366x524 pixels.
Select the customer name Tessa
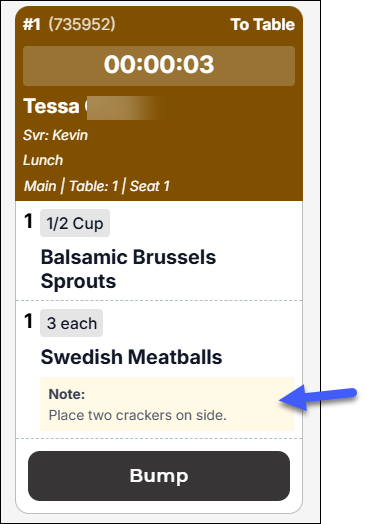pyautogui.click(x=51, y=106)
